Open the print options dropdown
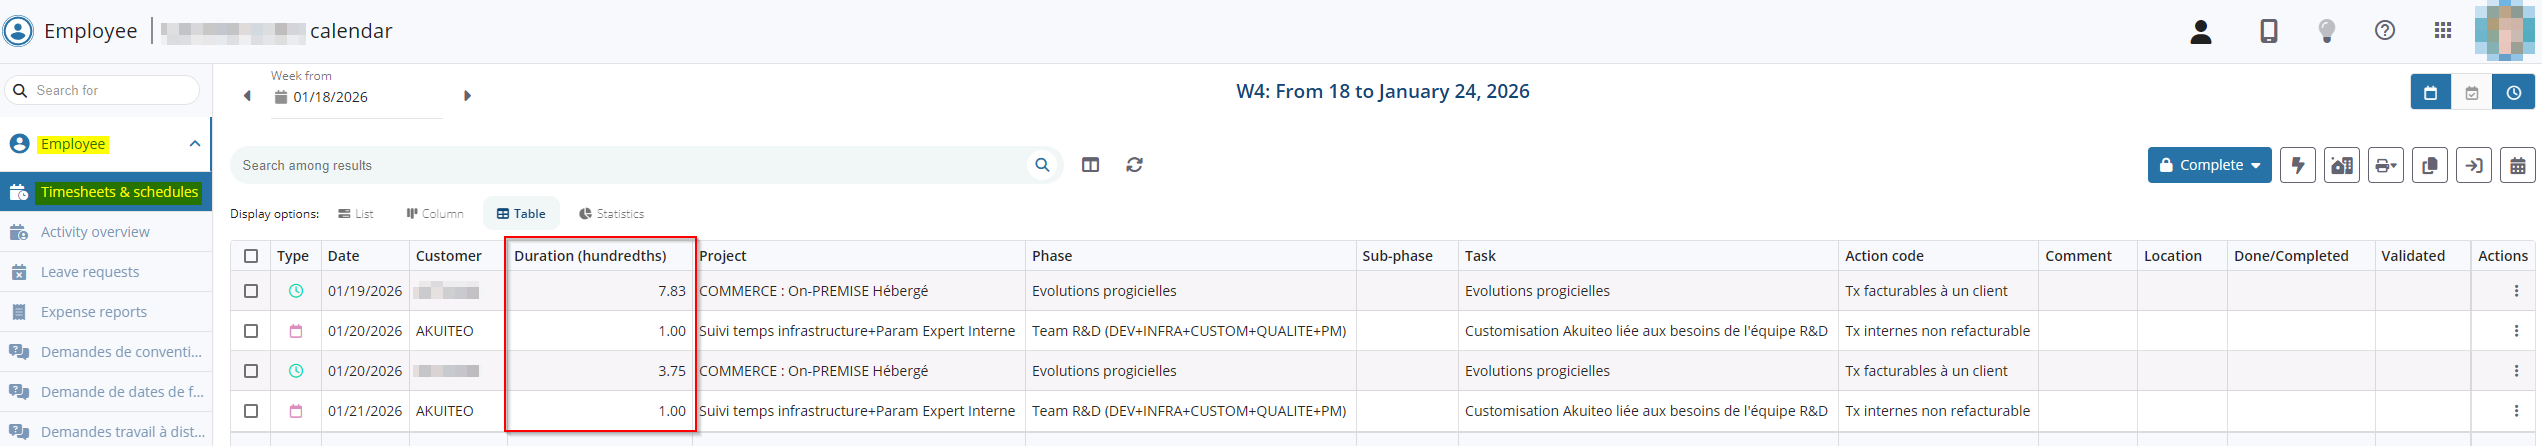This screenshot has height=446, width=2542. click(2385, 165)
